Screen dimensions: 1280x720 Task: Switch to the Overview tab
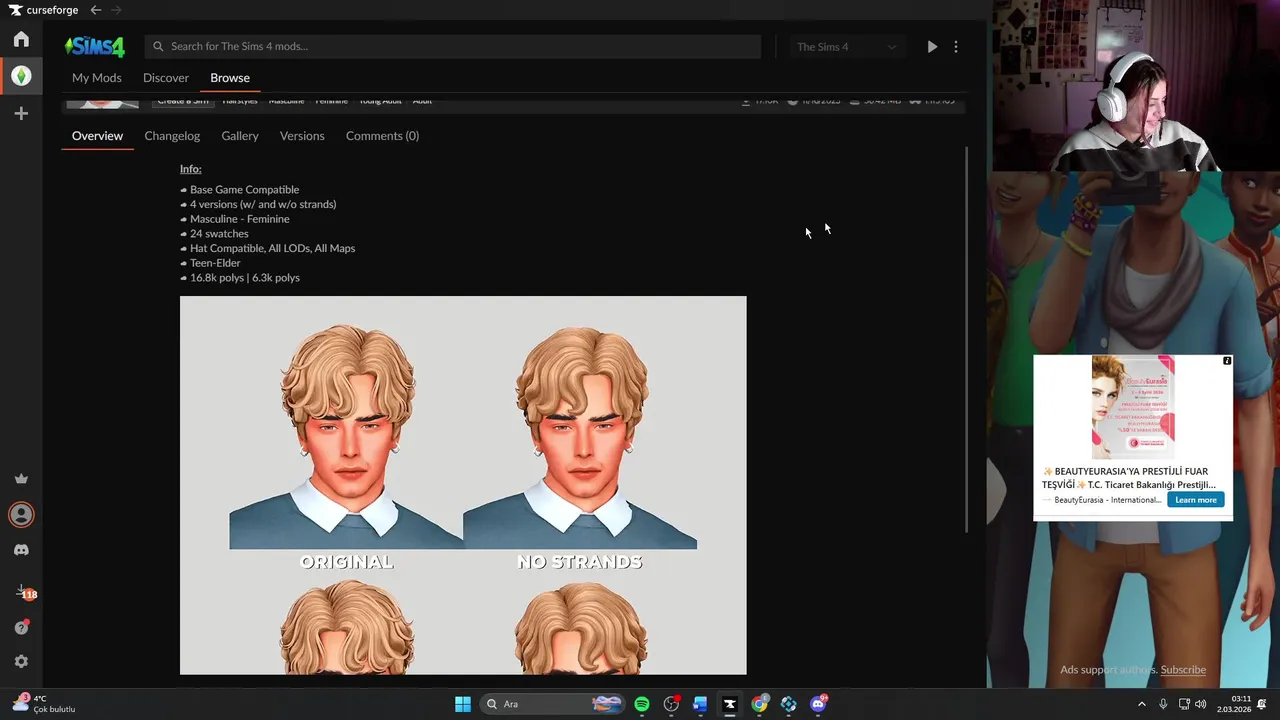97,136
